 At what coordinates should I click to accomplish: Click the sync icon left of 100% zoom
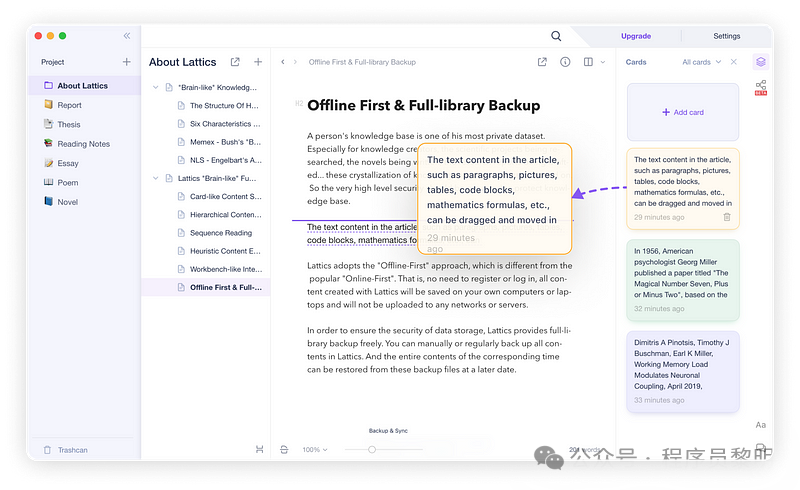284,450
